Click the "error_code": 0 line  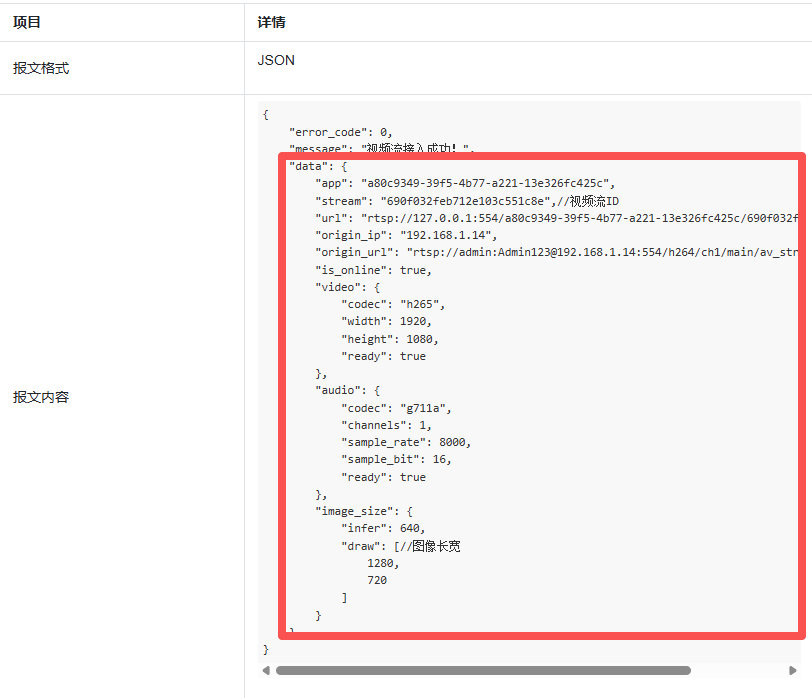point(341,132)
